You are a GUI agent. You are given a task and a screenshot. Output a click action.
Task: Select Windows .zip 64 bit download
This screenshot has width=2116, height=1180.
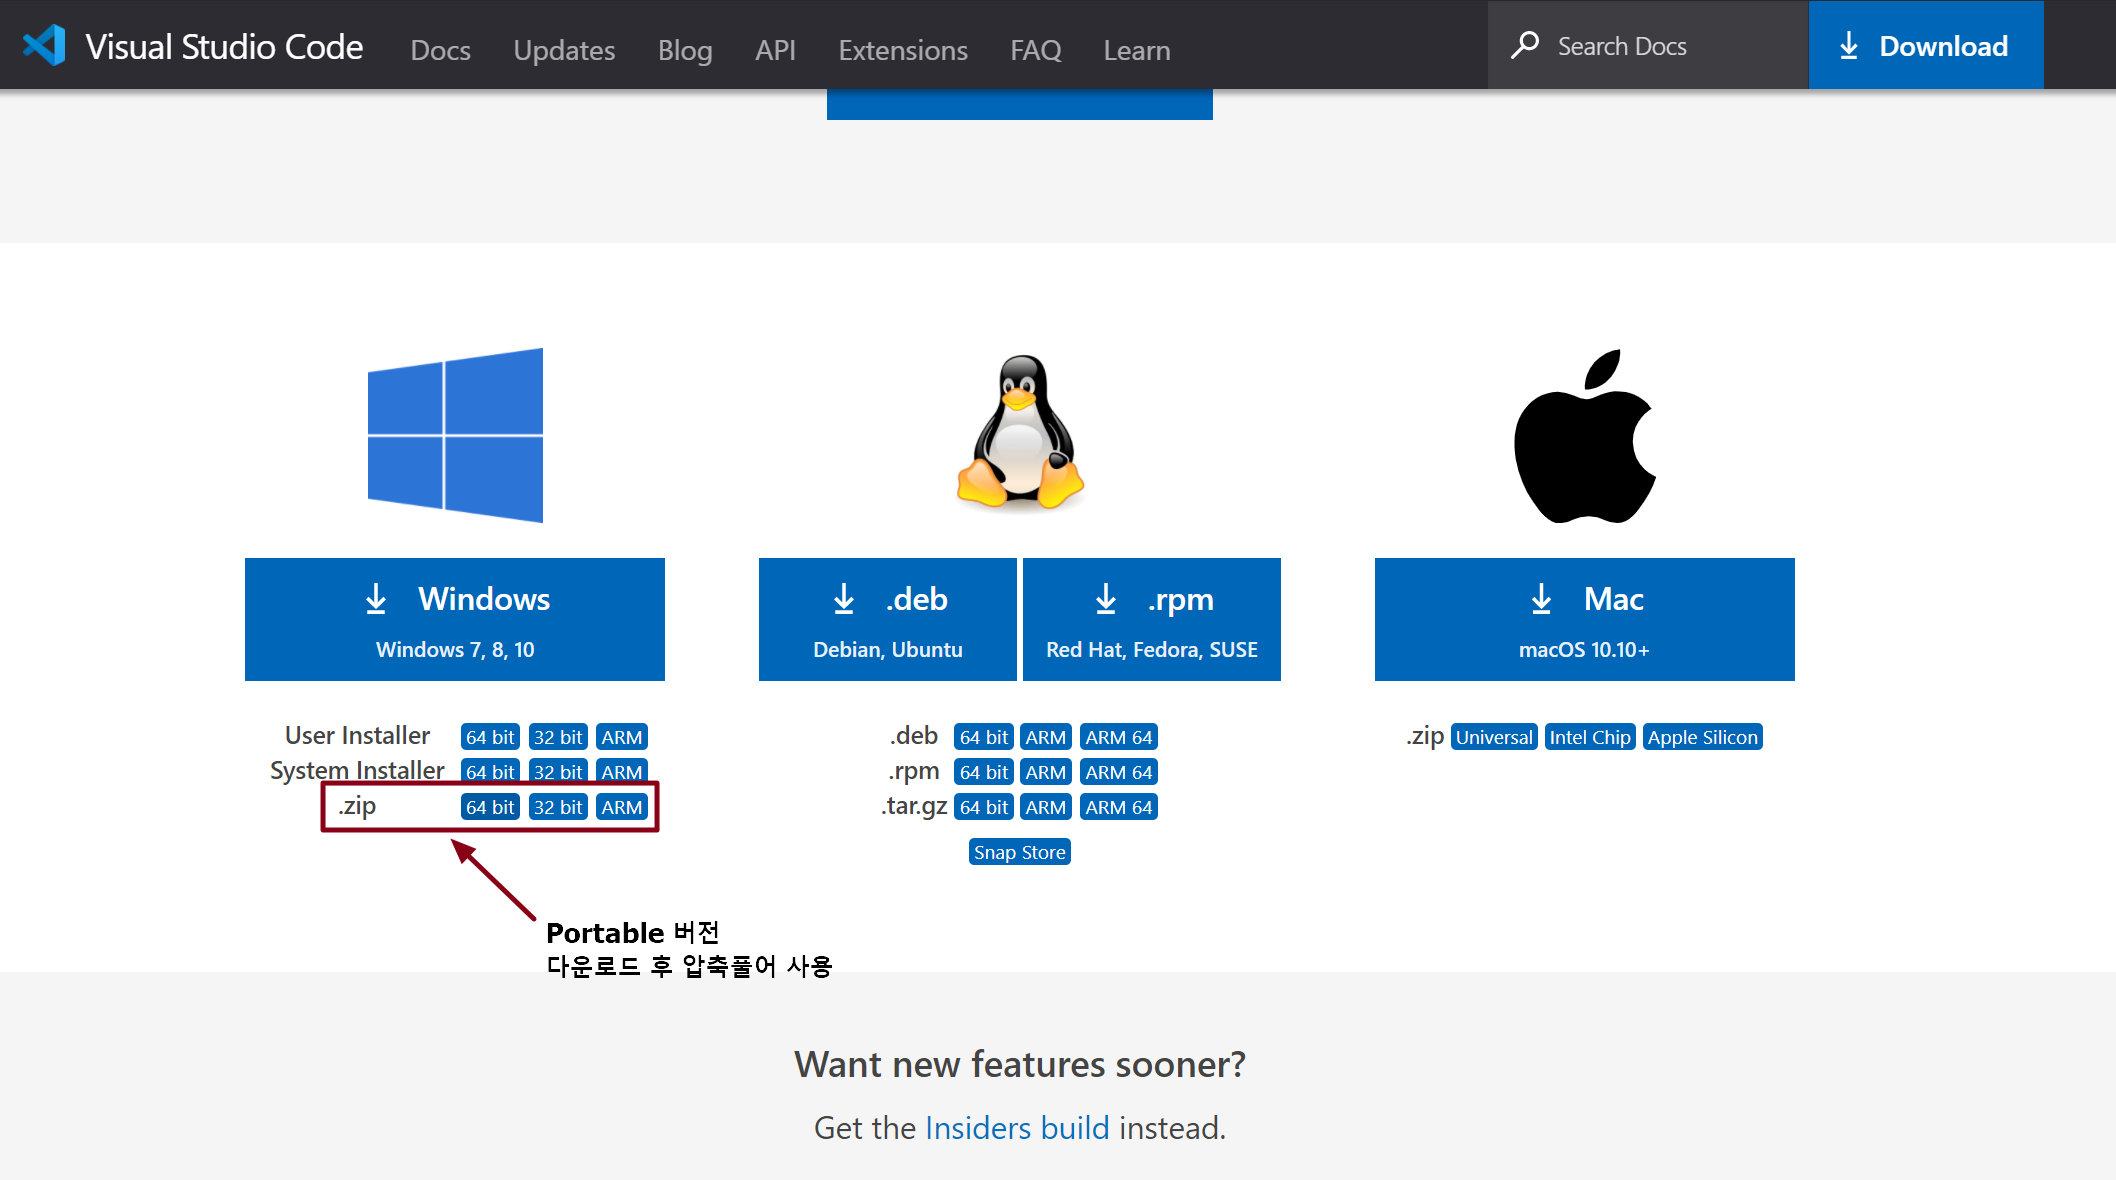click(x=490, y=807)
